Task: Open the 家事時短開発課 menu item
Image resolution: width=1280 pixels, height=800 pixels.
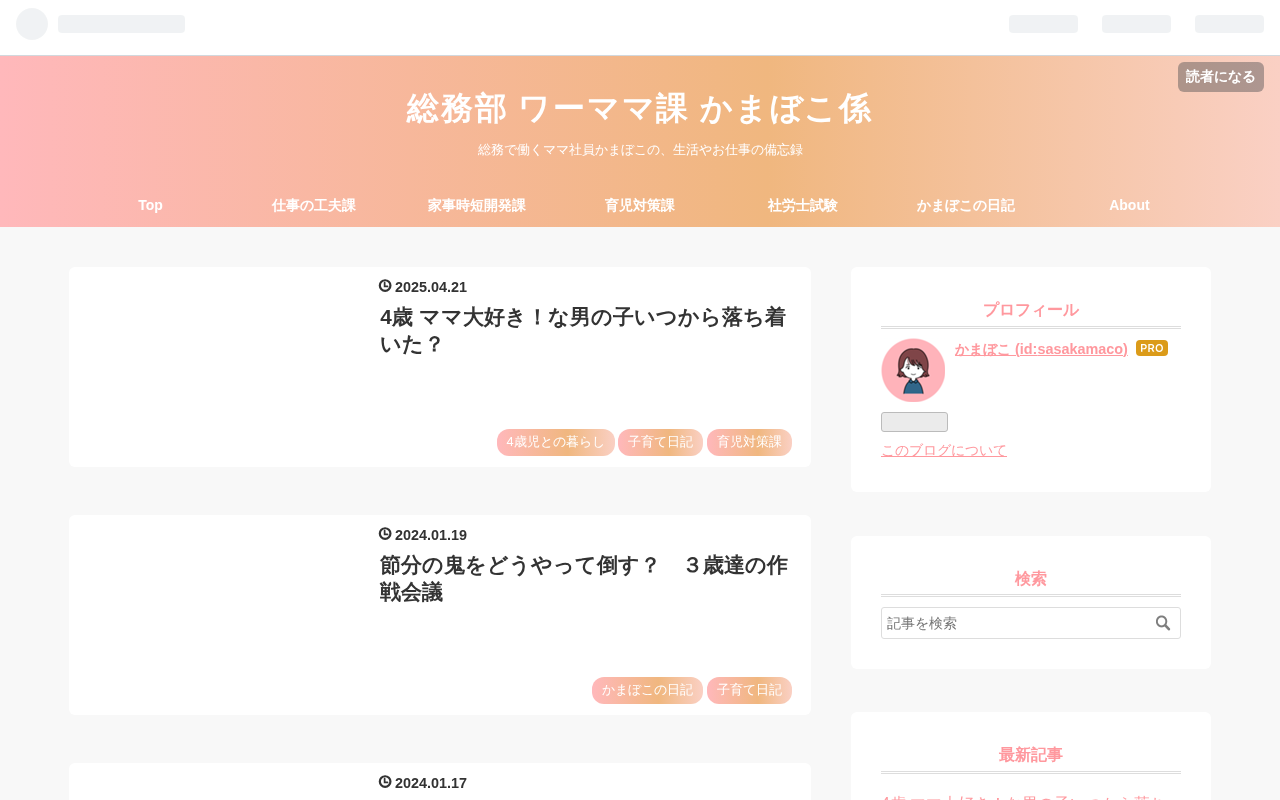Action: (x=477, y=205)
